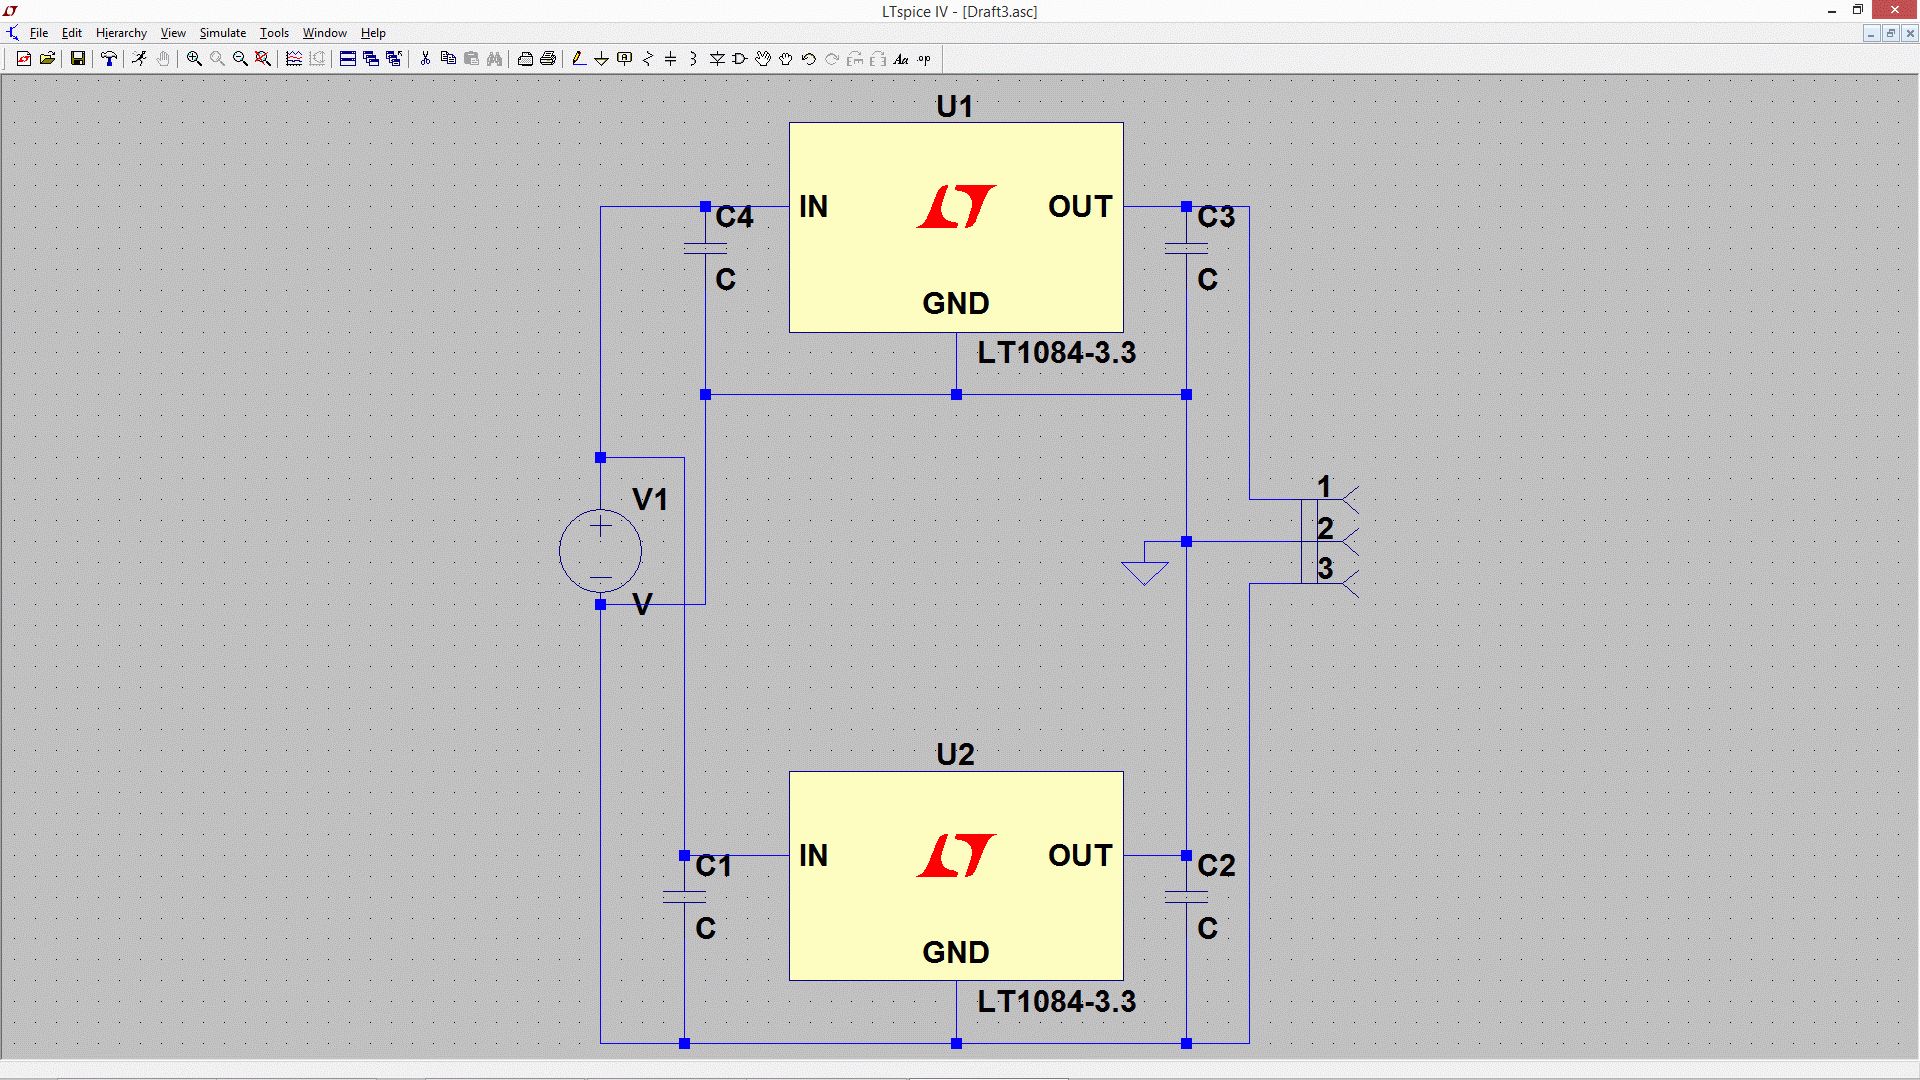Click the Label Net tool
This screenshot has width=1920, height=1080.
pyautogui.click(x=625, y=59)
